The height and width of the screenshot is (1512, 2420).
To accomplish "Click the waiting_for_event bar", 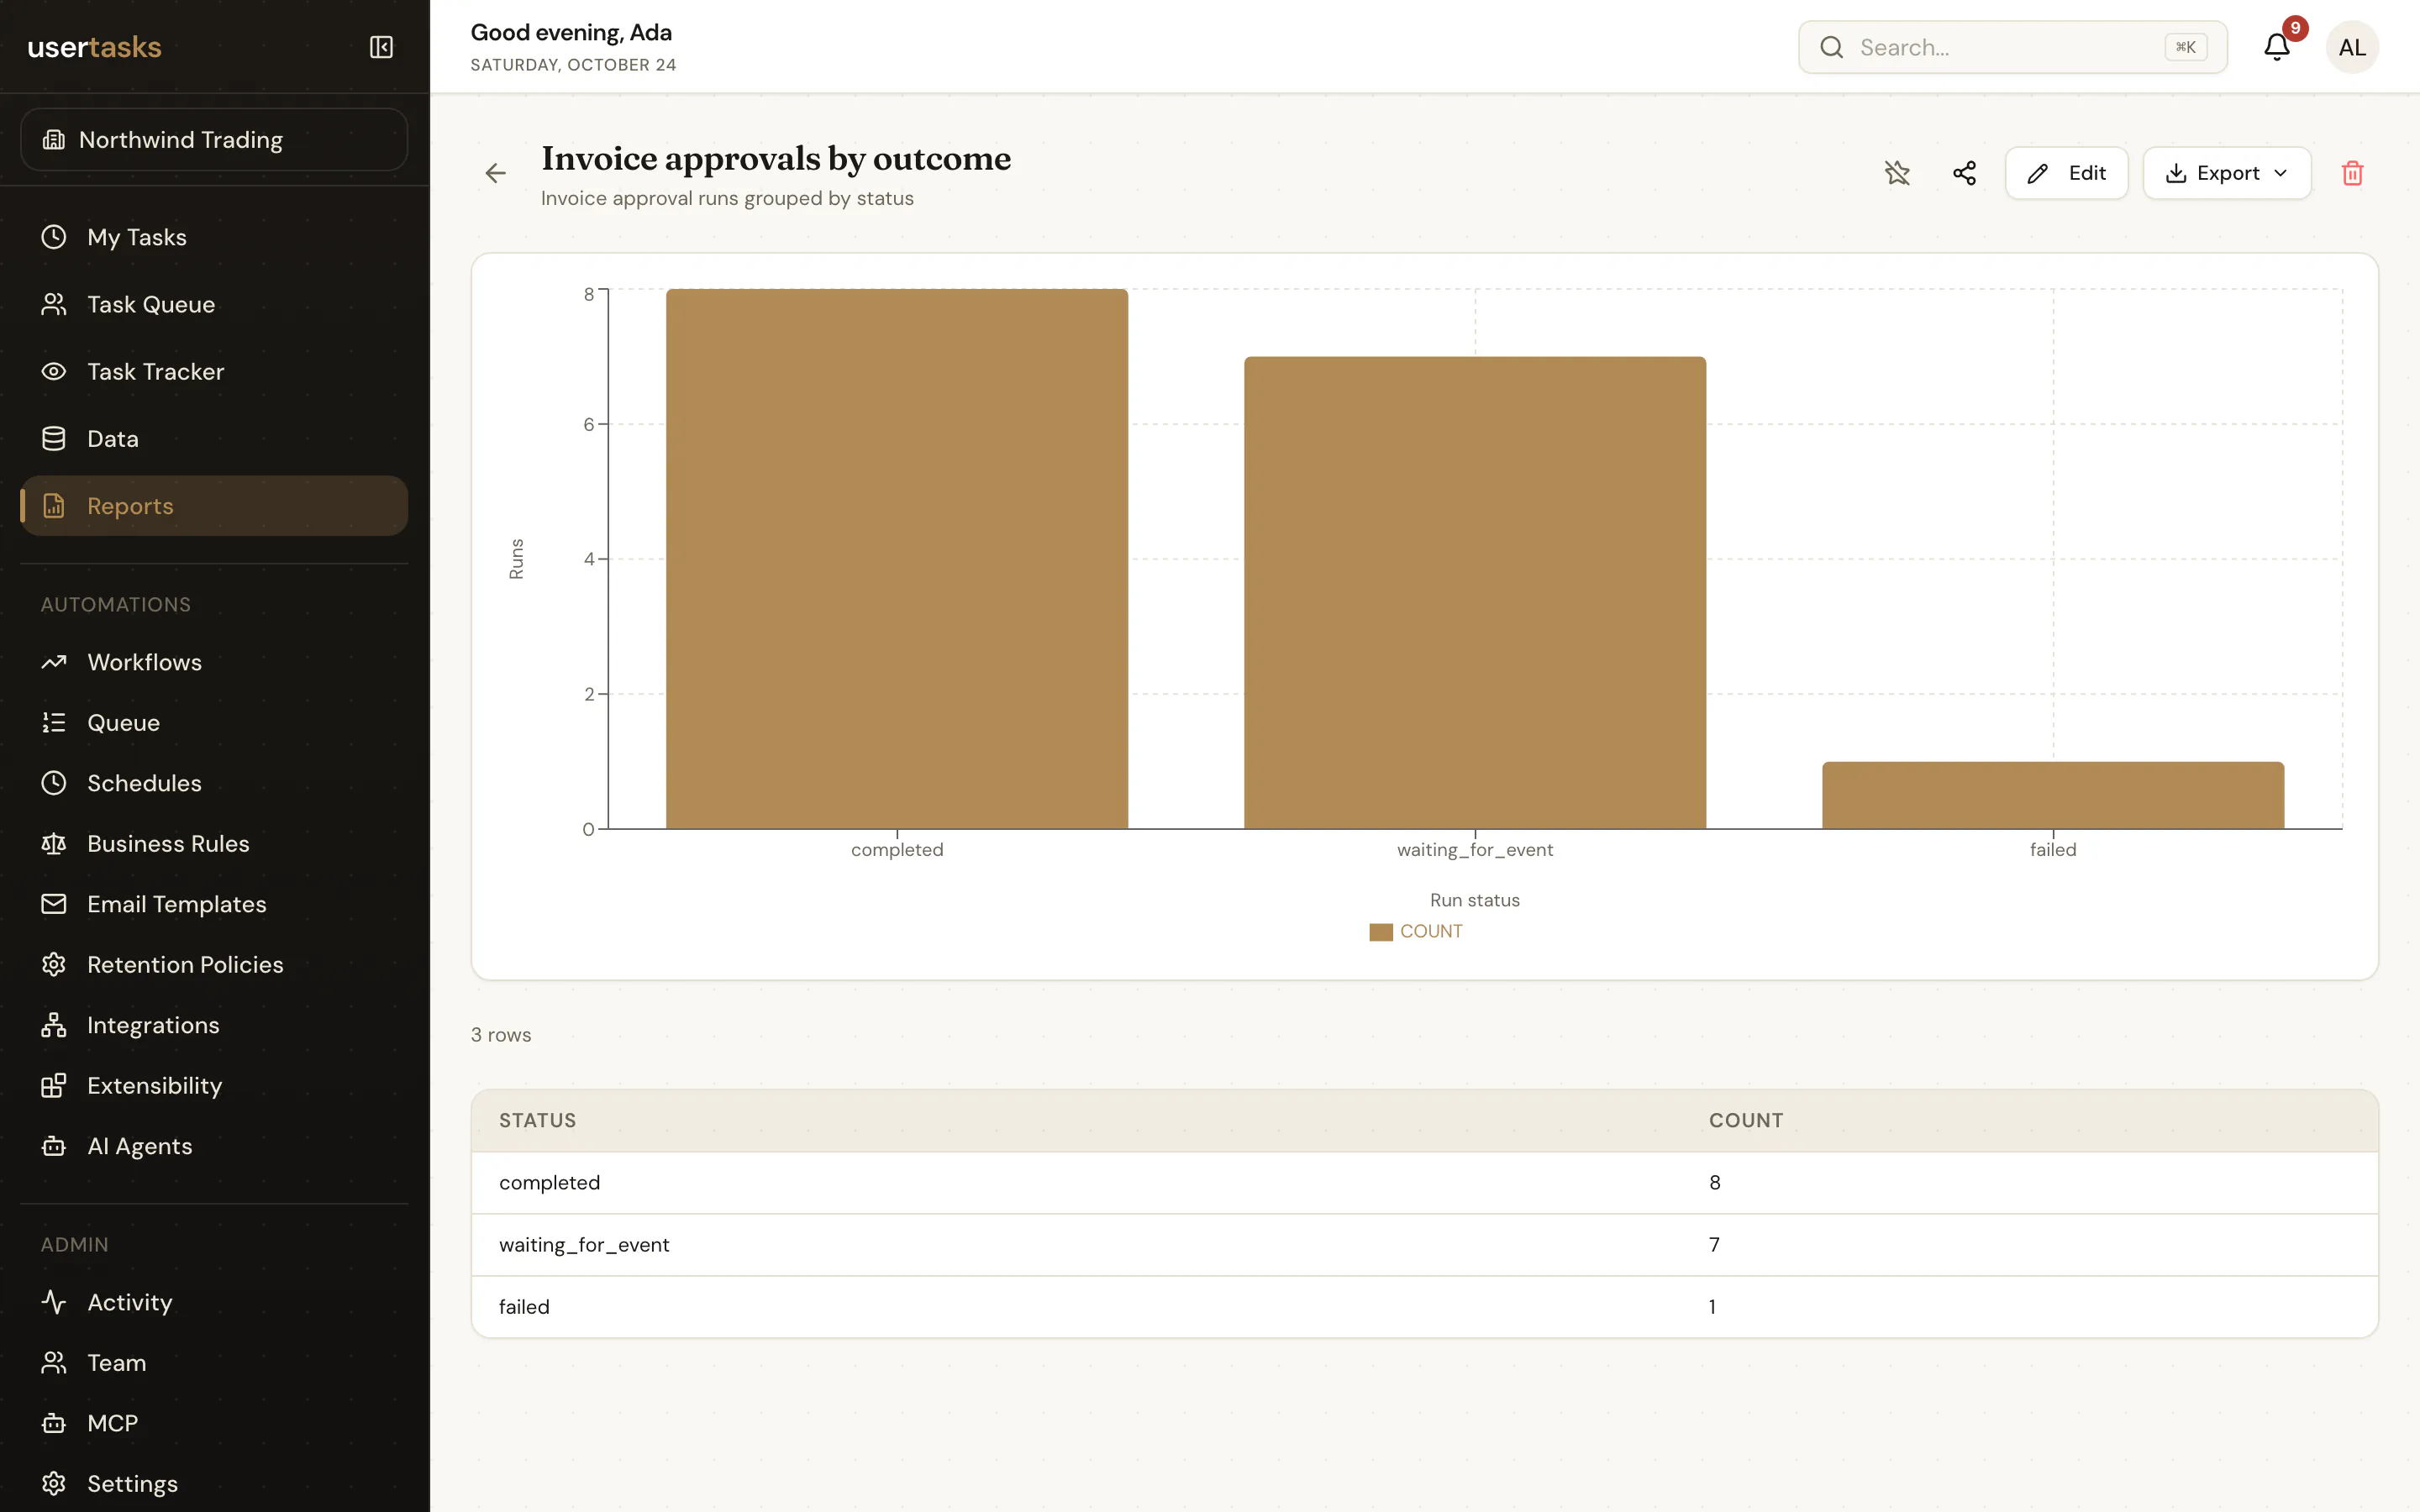I will [x=1475, y=593].
